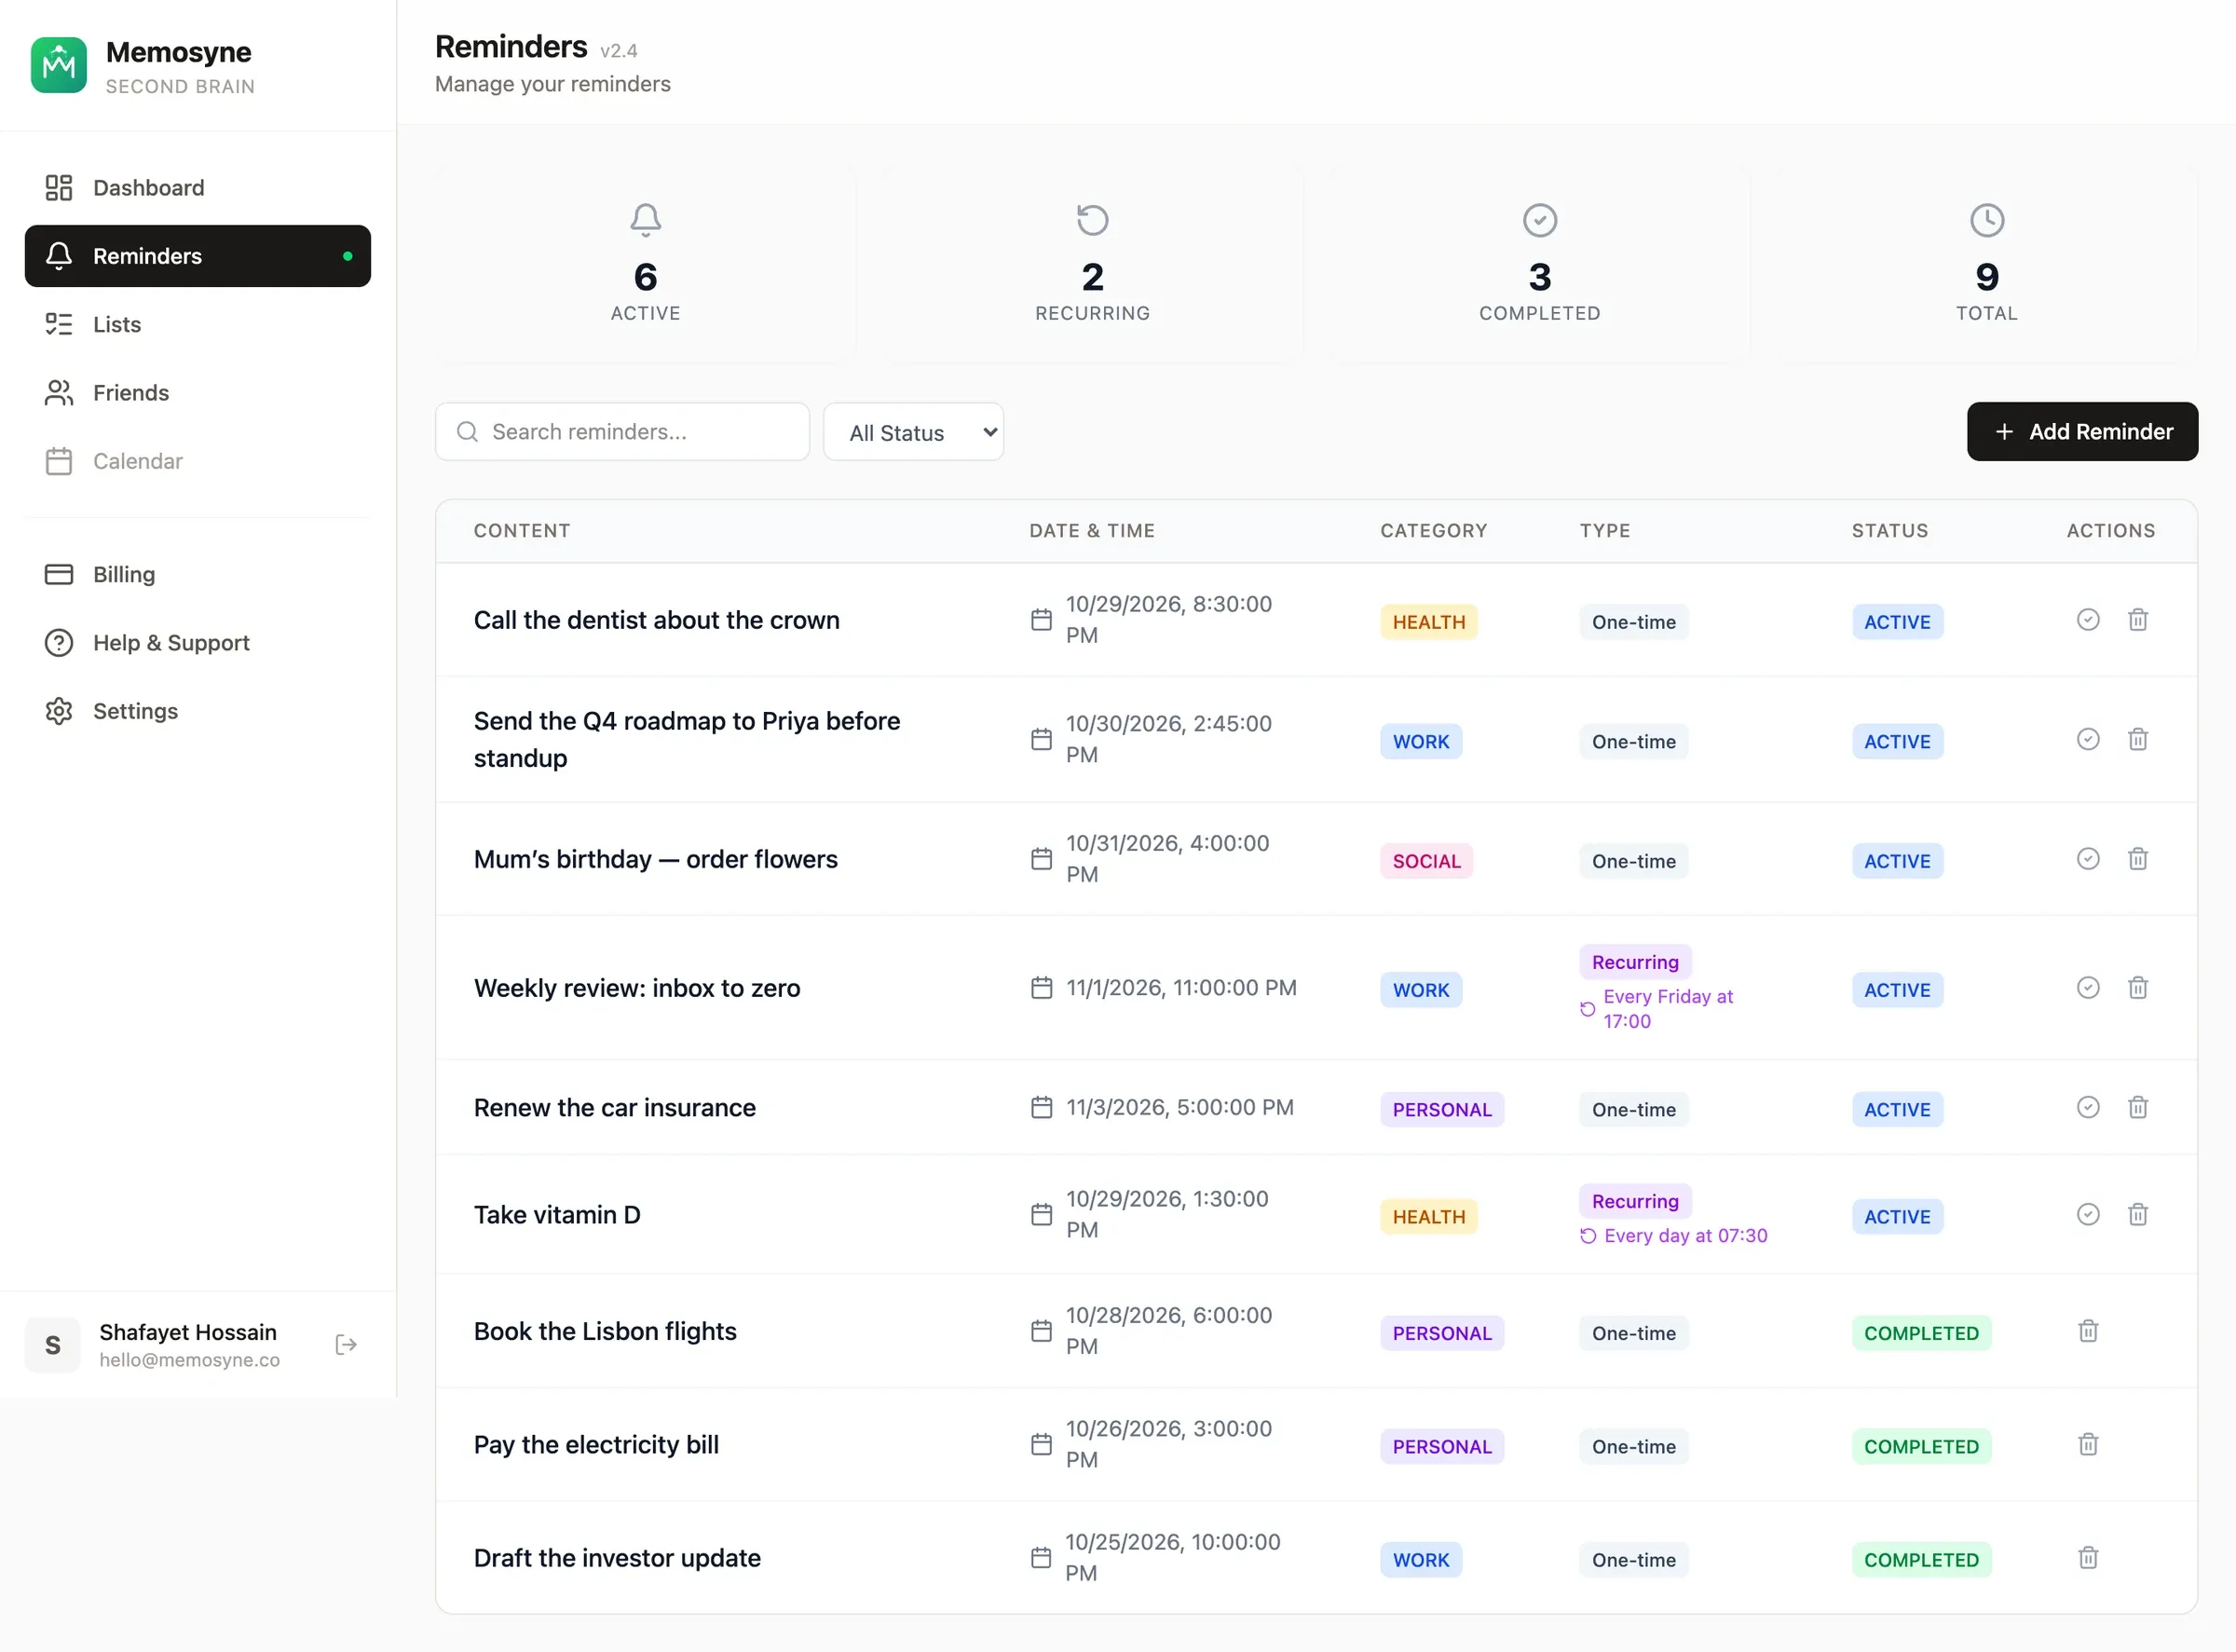2236x1652 pixels.
Task: Mark 'Renew the car insurance' complete
Action: (x=2088, y=1108)
